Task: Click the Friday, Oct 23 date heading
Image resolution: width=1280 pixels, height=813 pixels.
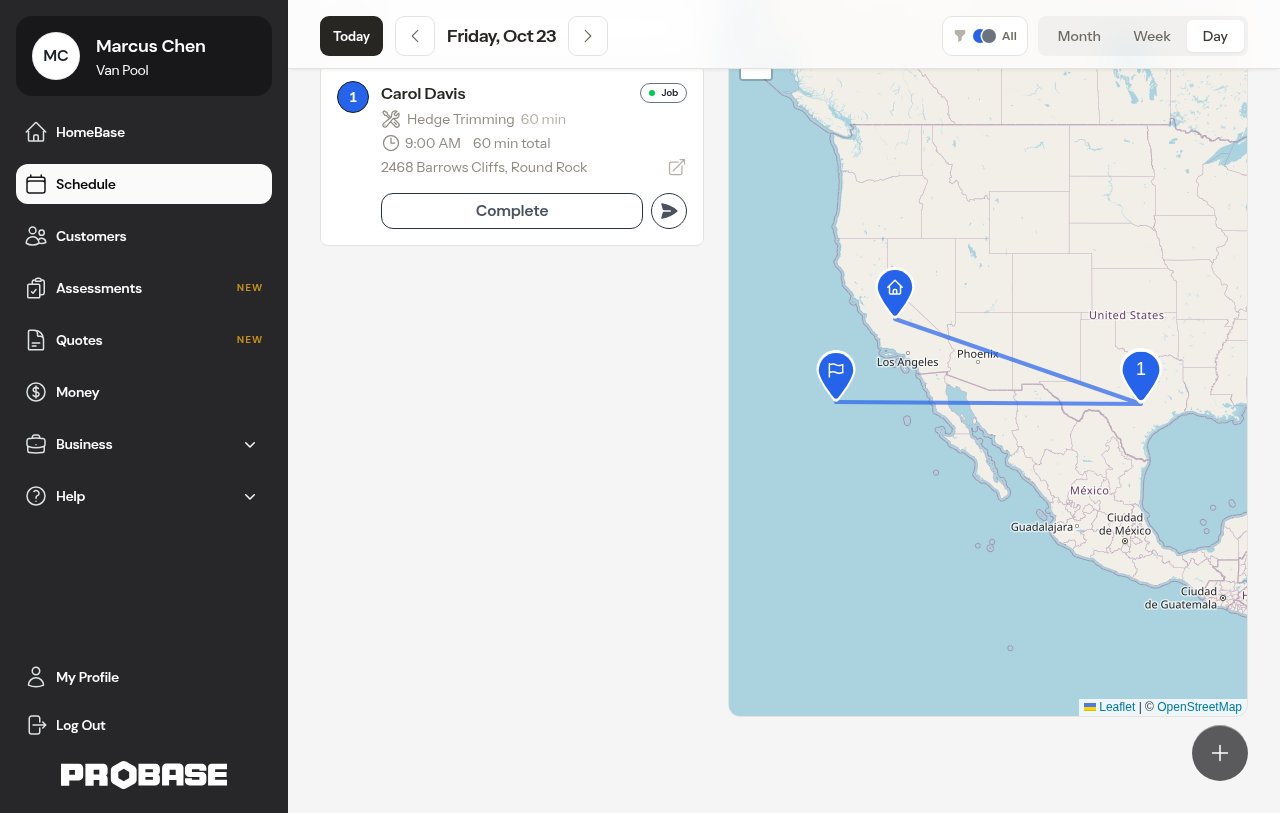Action: (x=501, y=36)
